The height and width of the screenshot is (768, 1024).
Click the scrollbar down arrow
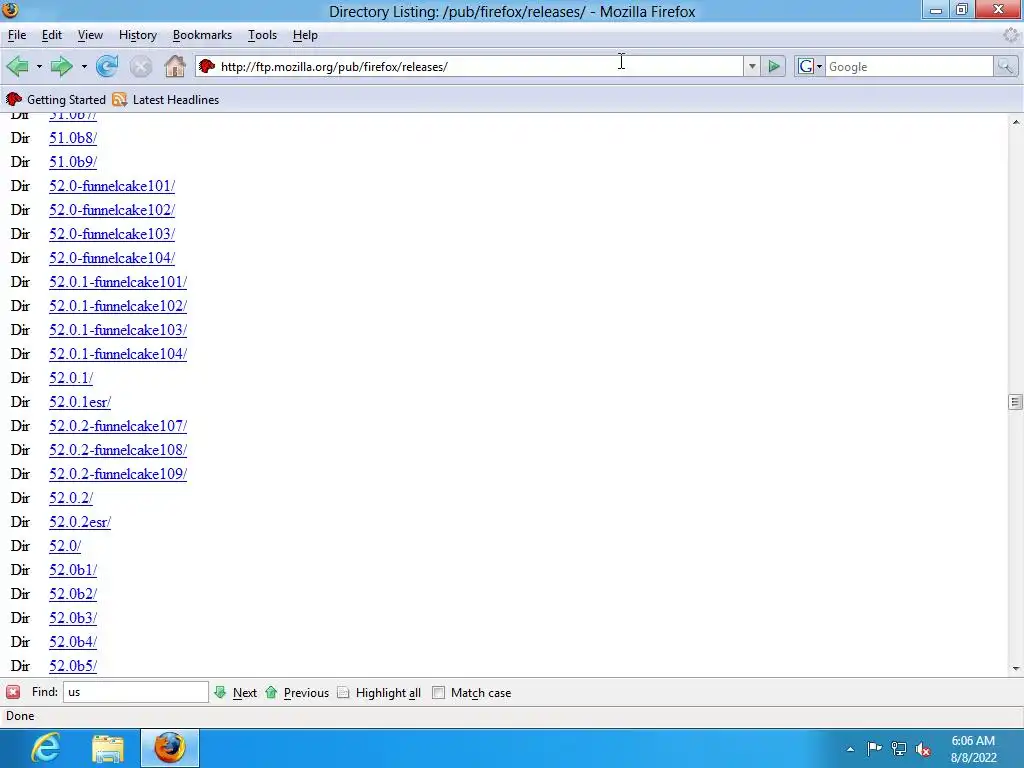tap(1015, 668)
